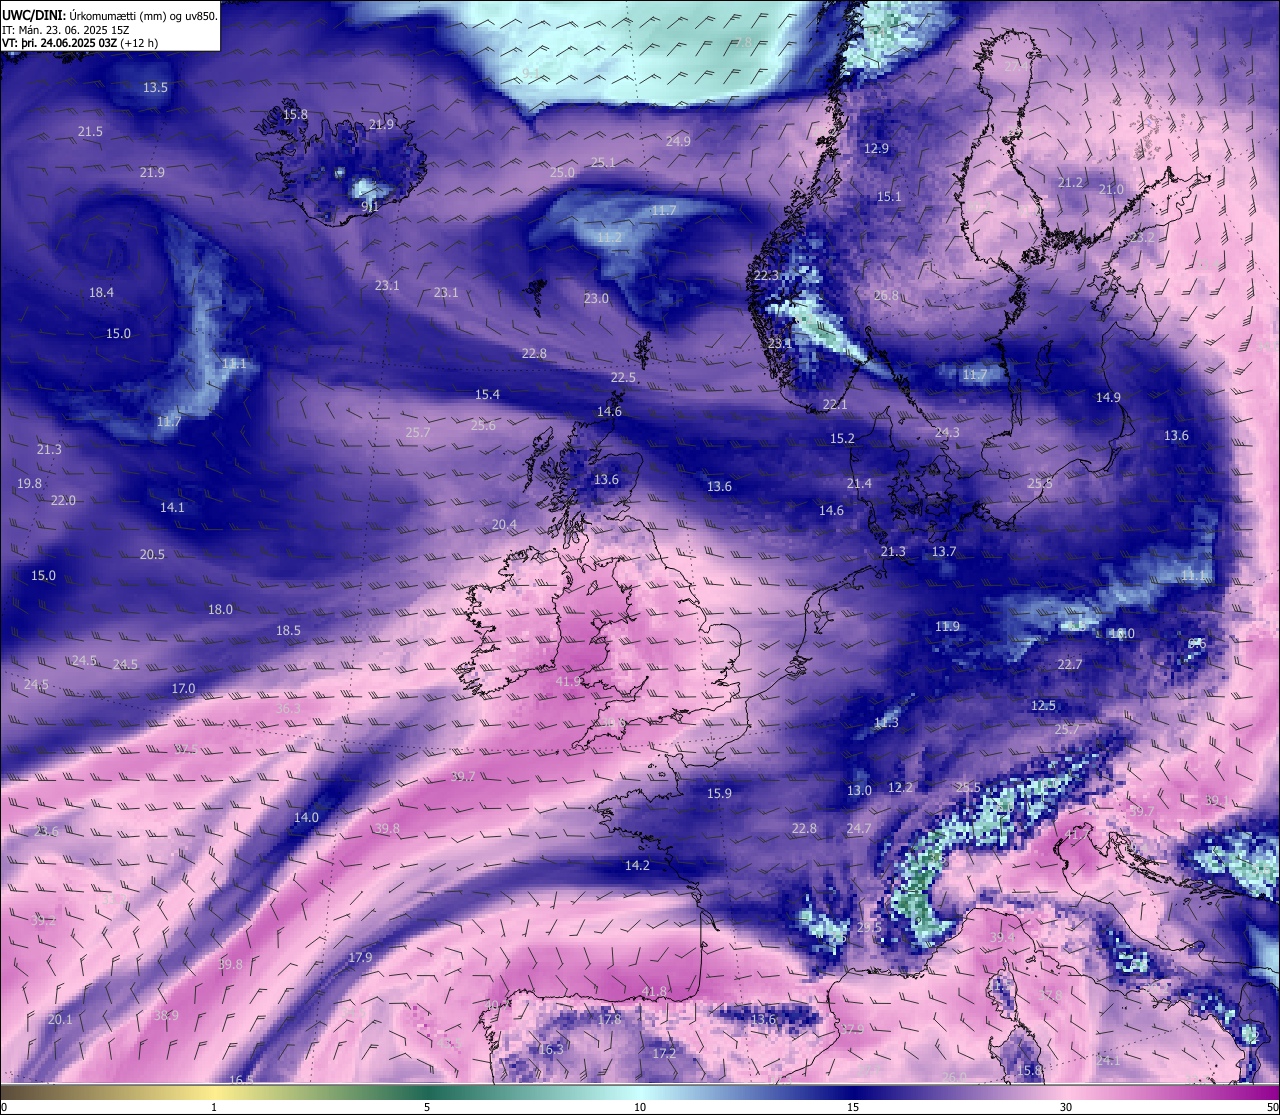Click the legend tick label '50'
The height and width of the screenshot is (1115, 1280).
tap(1271, 1107)
